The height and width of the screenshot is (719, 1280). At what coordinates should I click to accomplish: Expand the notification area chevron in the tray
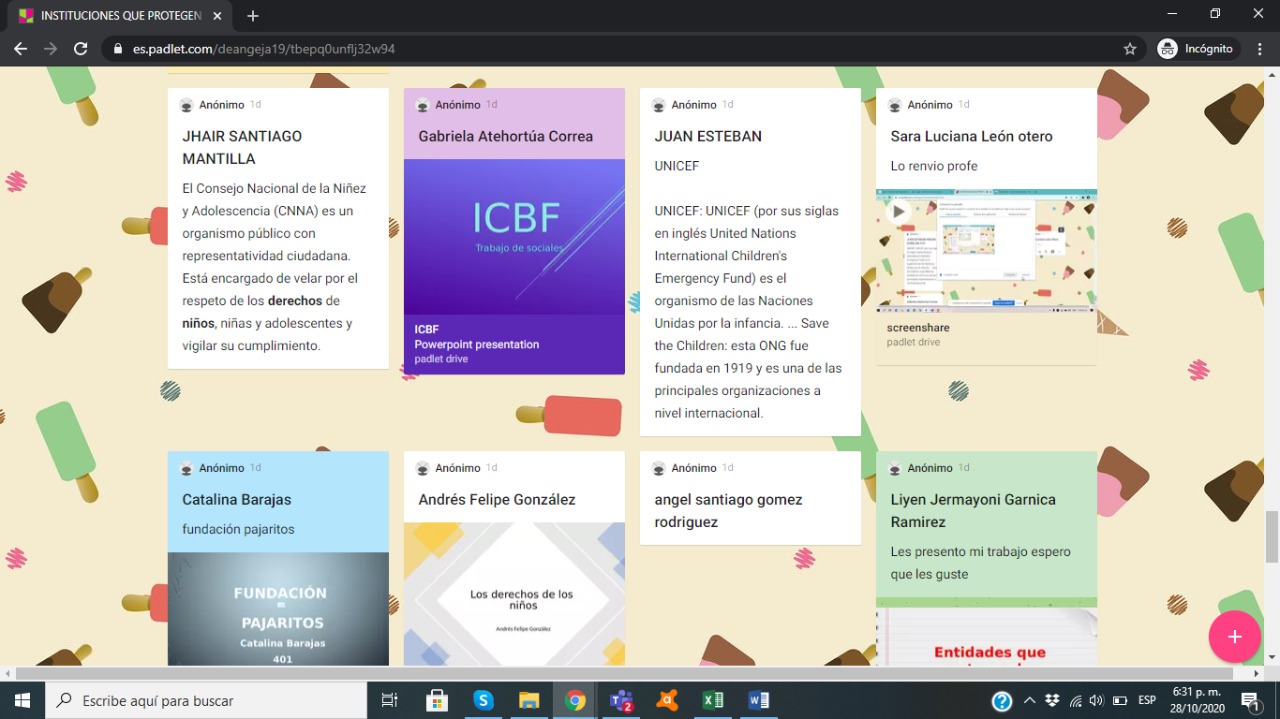coord(1029,700)
